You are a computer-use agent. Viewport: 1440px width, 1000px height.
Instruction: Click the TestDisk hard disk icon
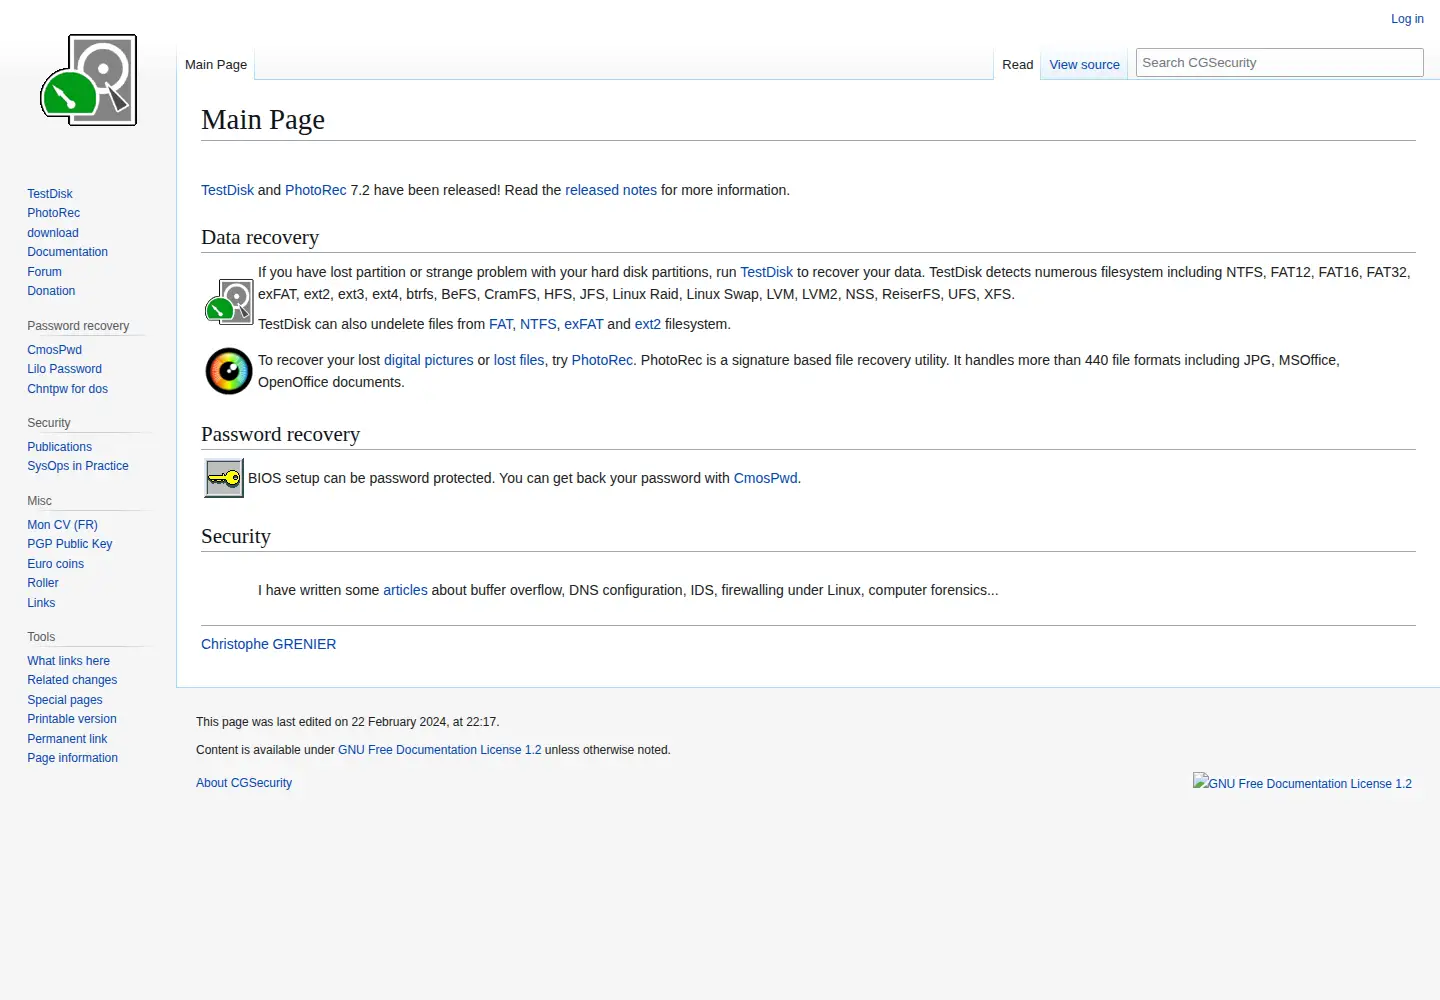[229, 301]
